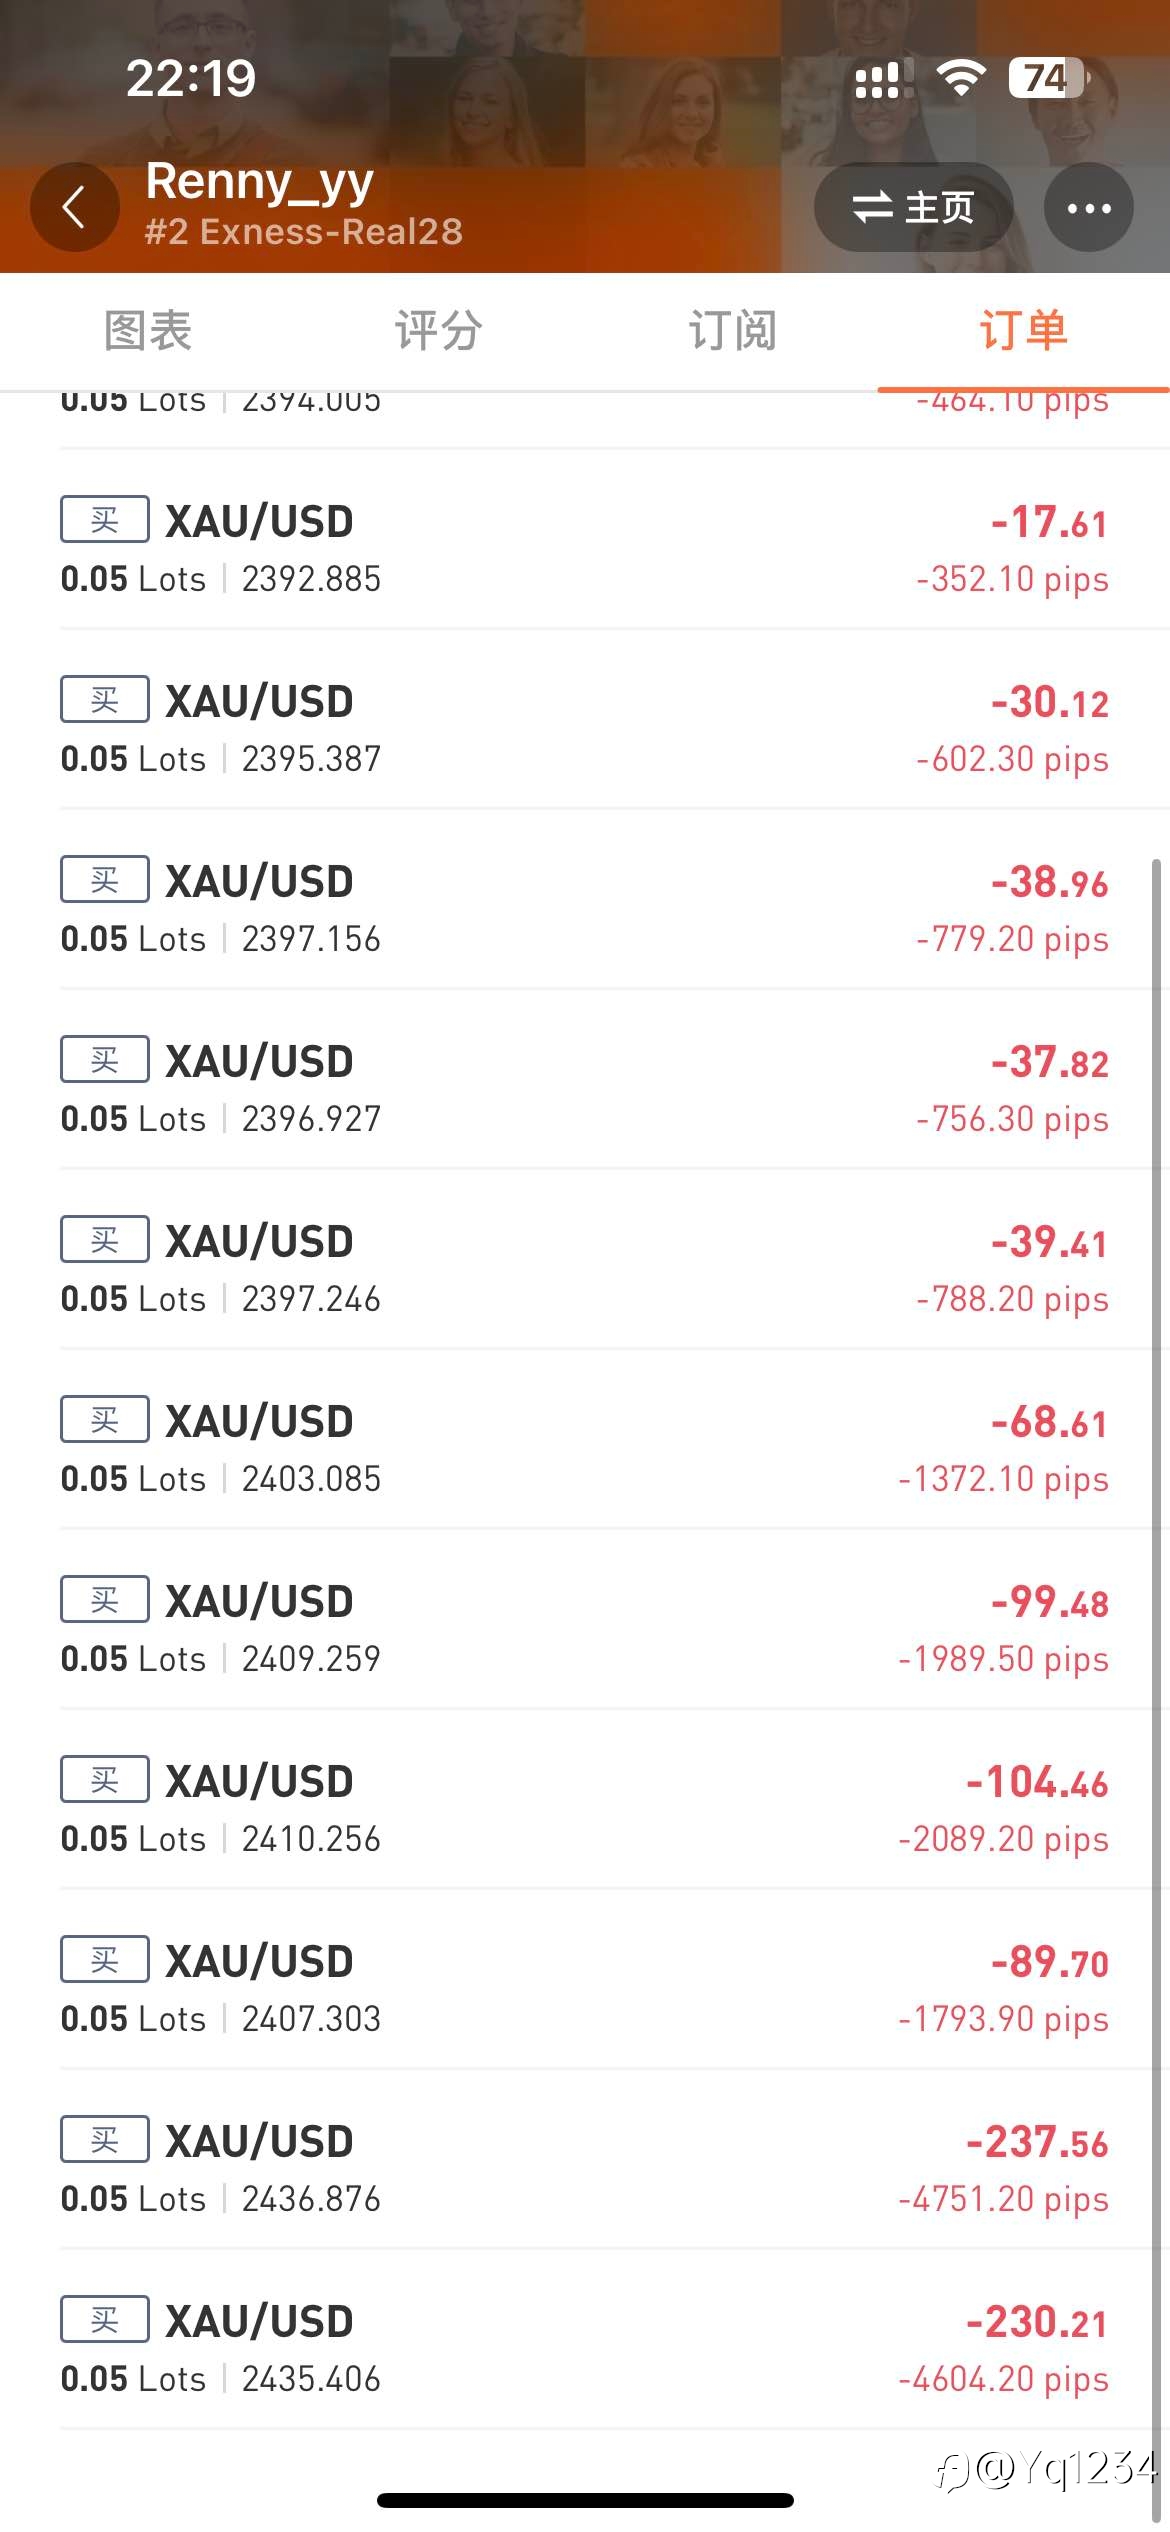Switch to the 评分 tab
The height and width of the screenshot is (2532, 1170).
point(439,331)
